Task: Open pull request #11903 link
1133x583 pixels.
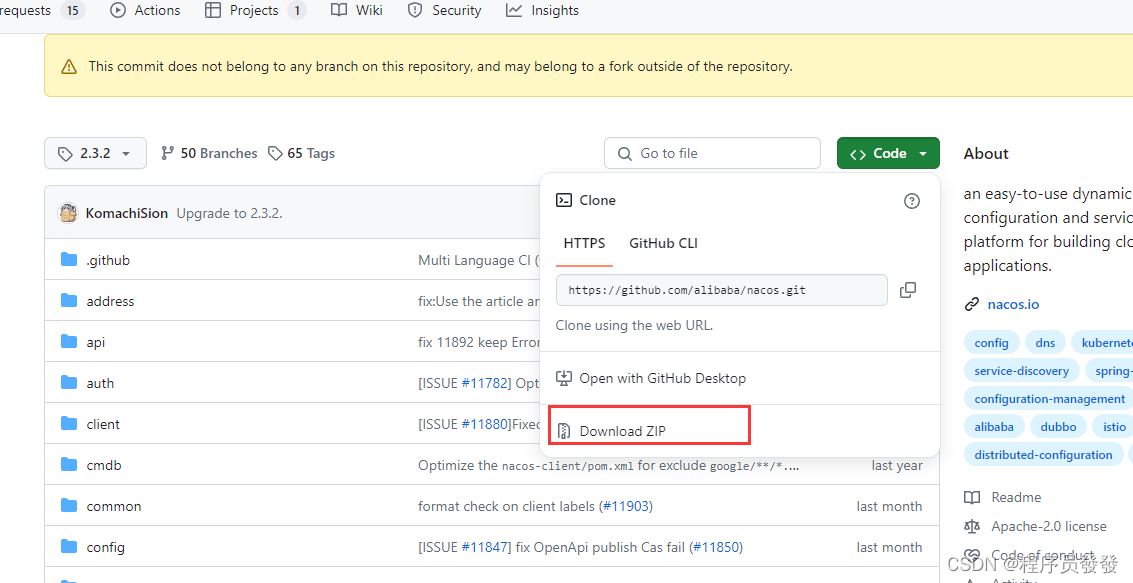Action: coord(626,506)
